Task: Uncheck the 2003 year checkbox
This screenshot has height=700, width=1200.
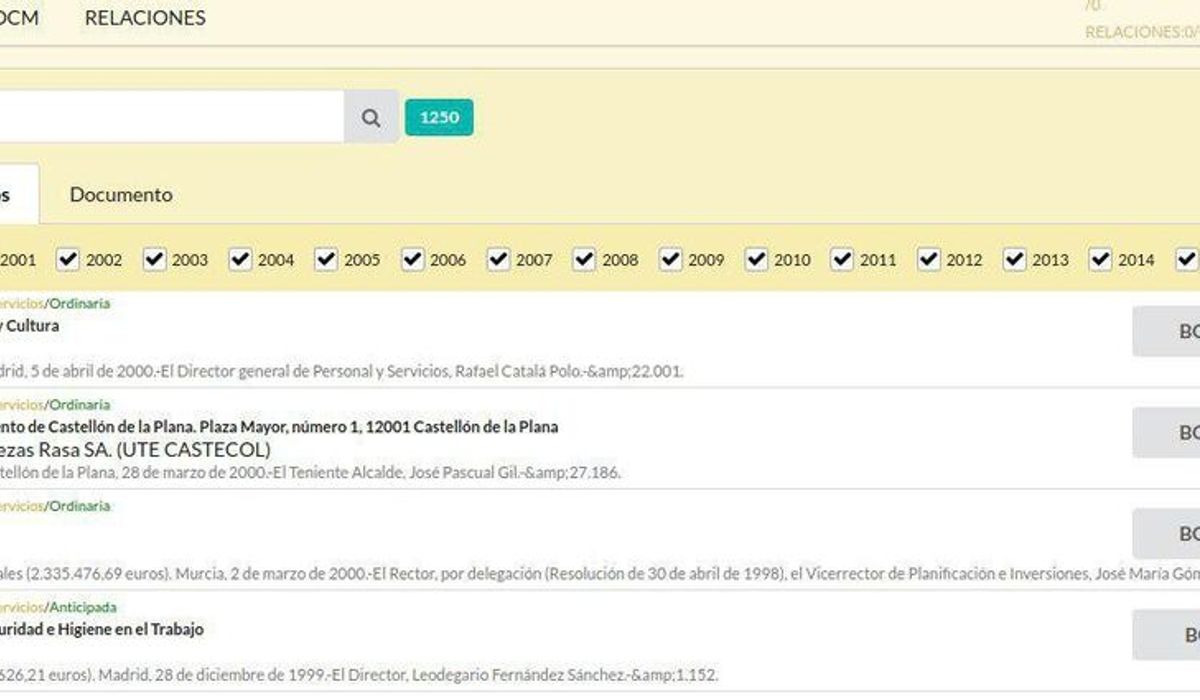Action: click(x=154, y=259)
